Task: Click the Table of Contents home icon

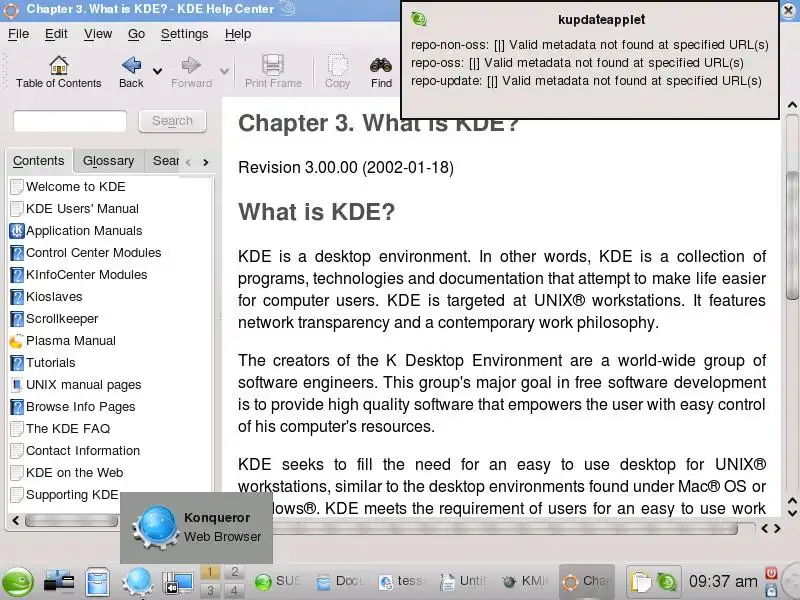Action: click(x=59, y=65)
